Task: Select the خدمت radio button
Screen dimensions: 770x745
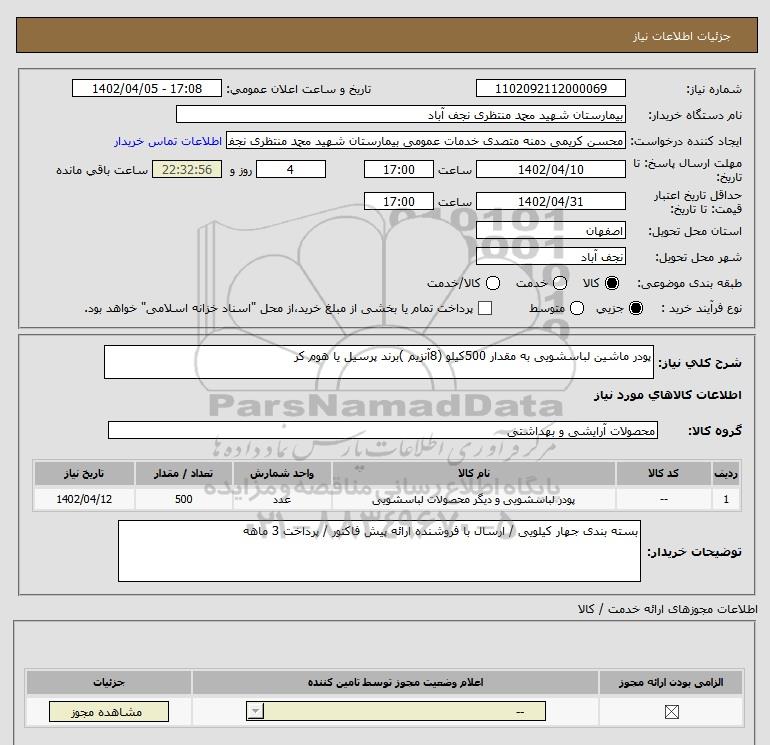Action: click(x=560, y=283)
